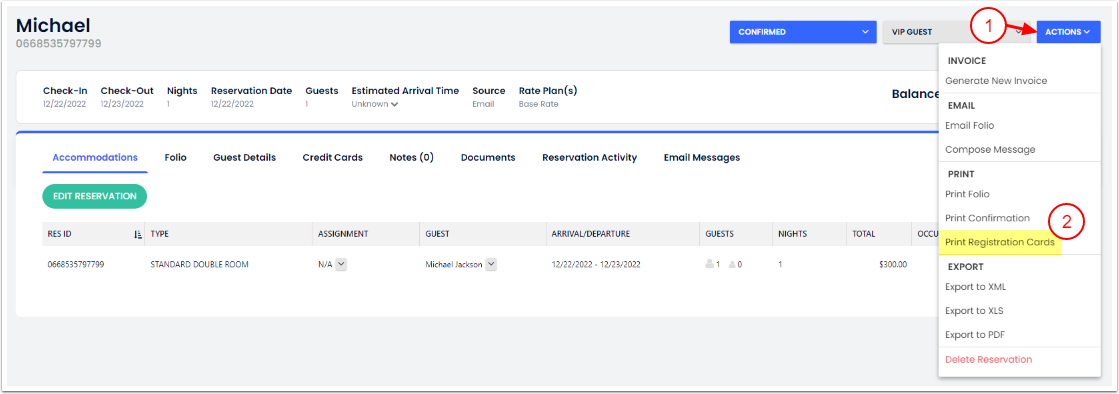
Task: Click the Check-Out date 12/23/2022
Action: [x=122, y=104]
